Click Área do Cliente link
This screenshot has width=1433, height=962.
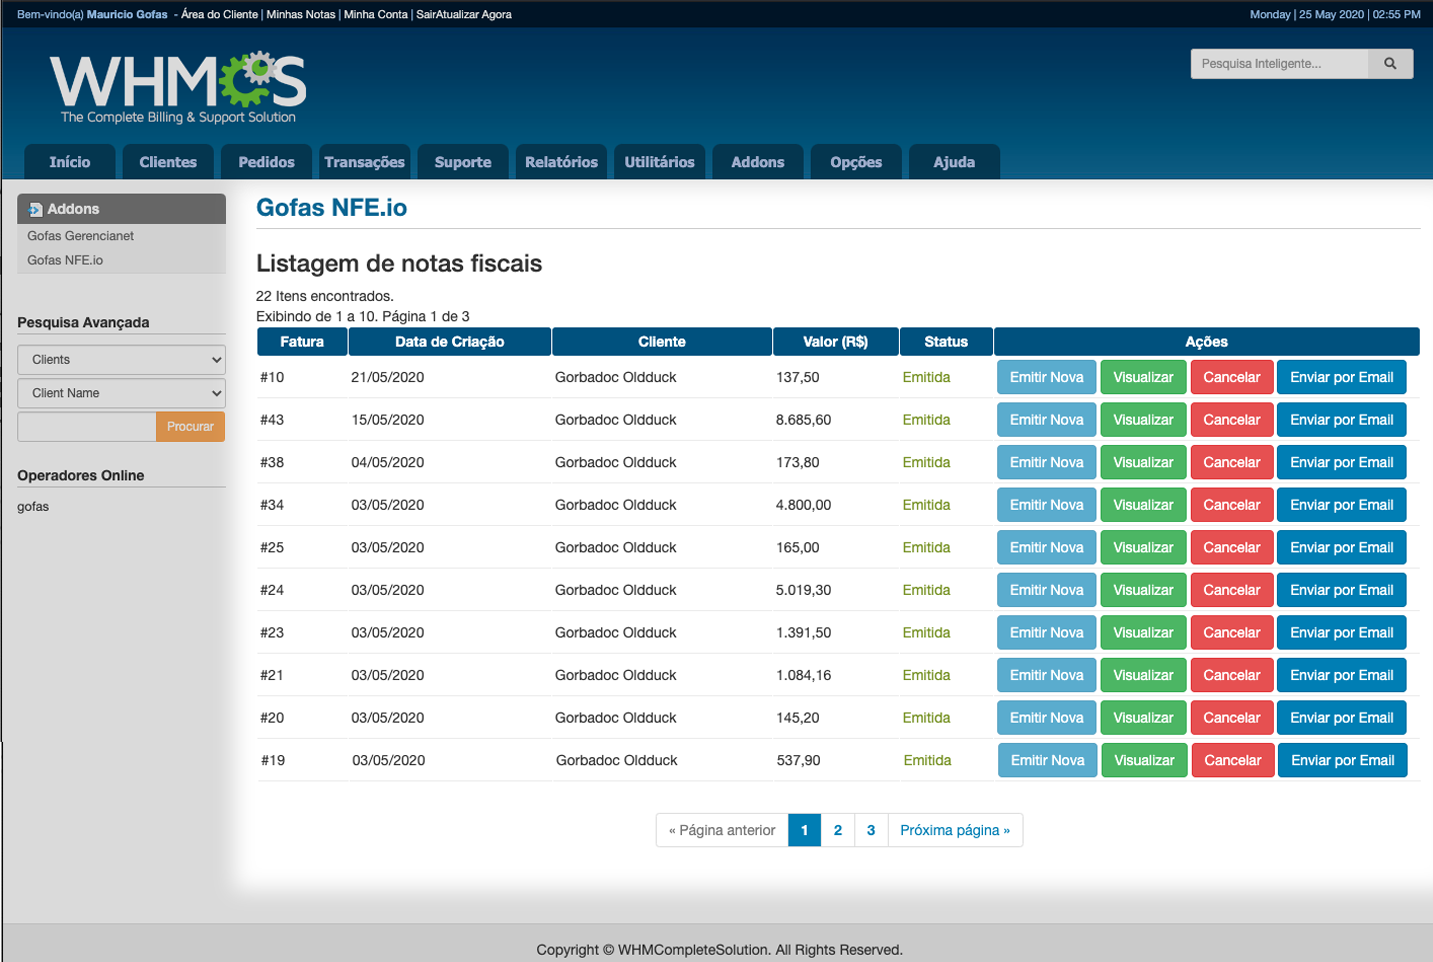point(219,15)
